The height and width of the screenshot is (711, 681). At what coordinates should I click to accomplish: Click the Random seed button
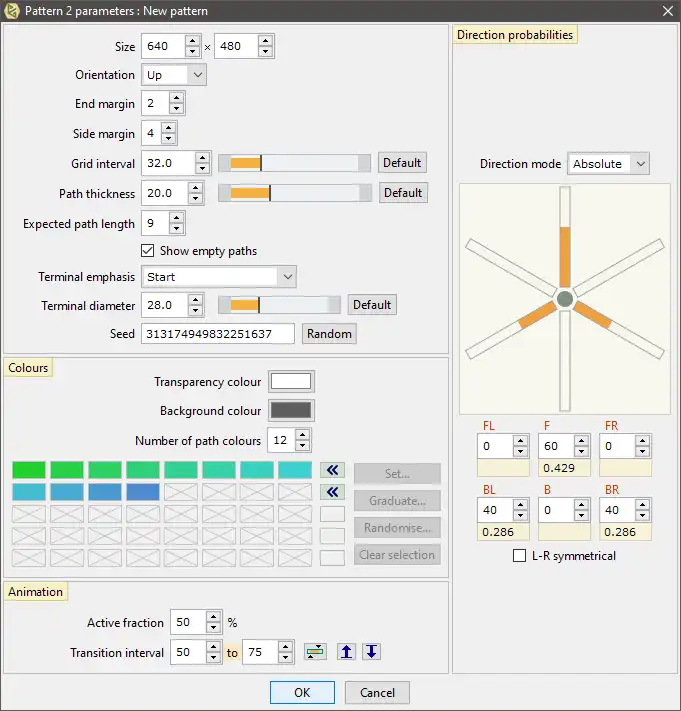[330, 334]
